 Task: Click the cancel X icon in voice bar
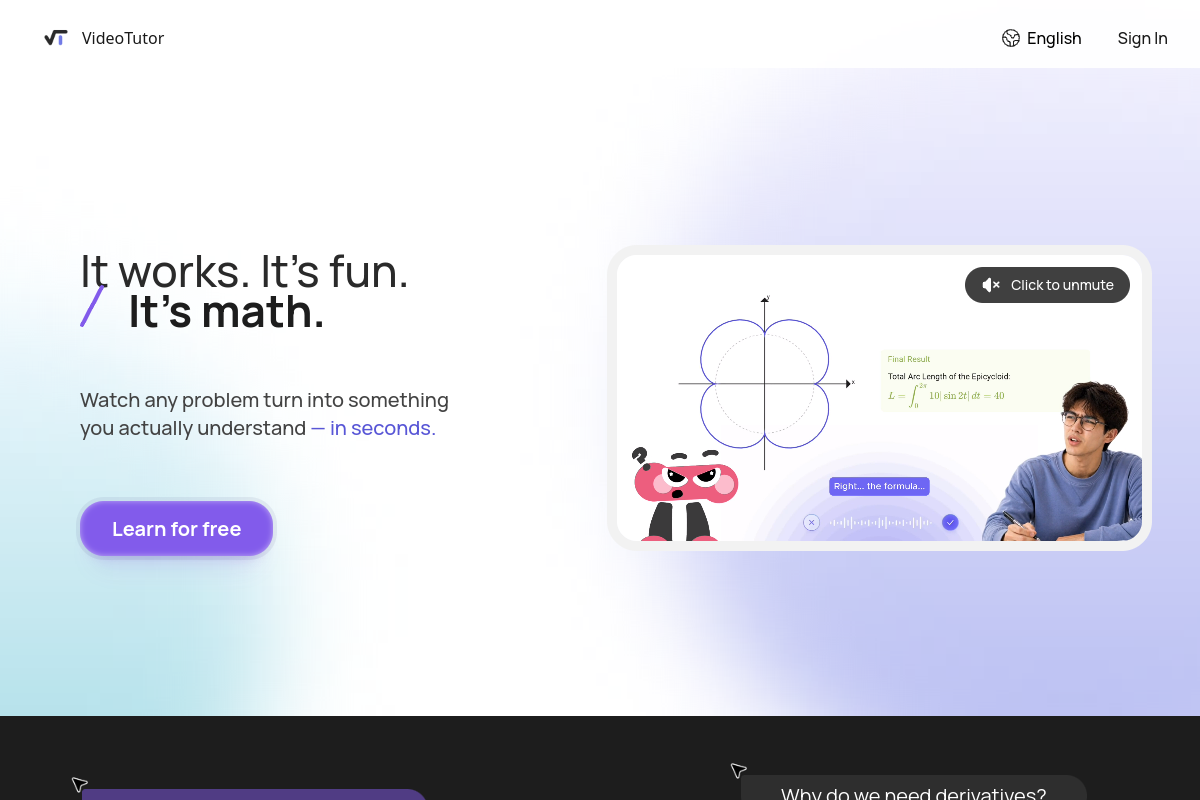click(x=811, y=522)
